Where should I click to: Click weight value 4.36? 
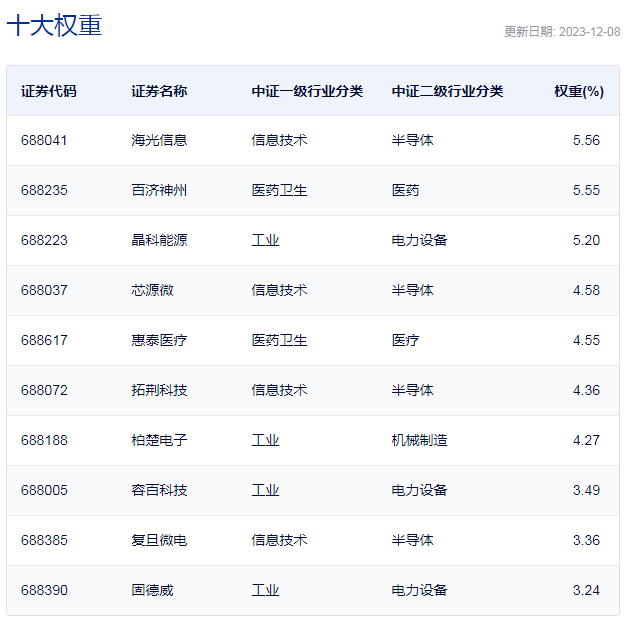click(x=586, y=390)
